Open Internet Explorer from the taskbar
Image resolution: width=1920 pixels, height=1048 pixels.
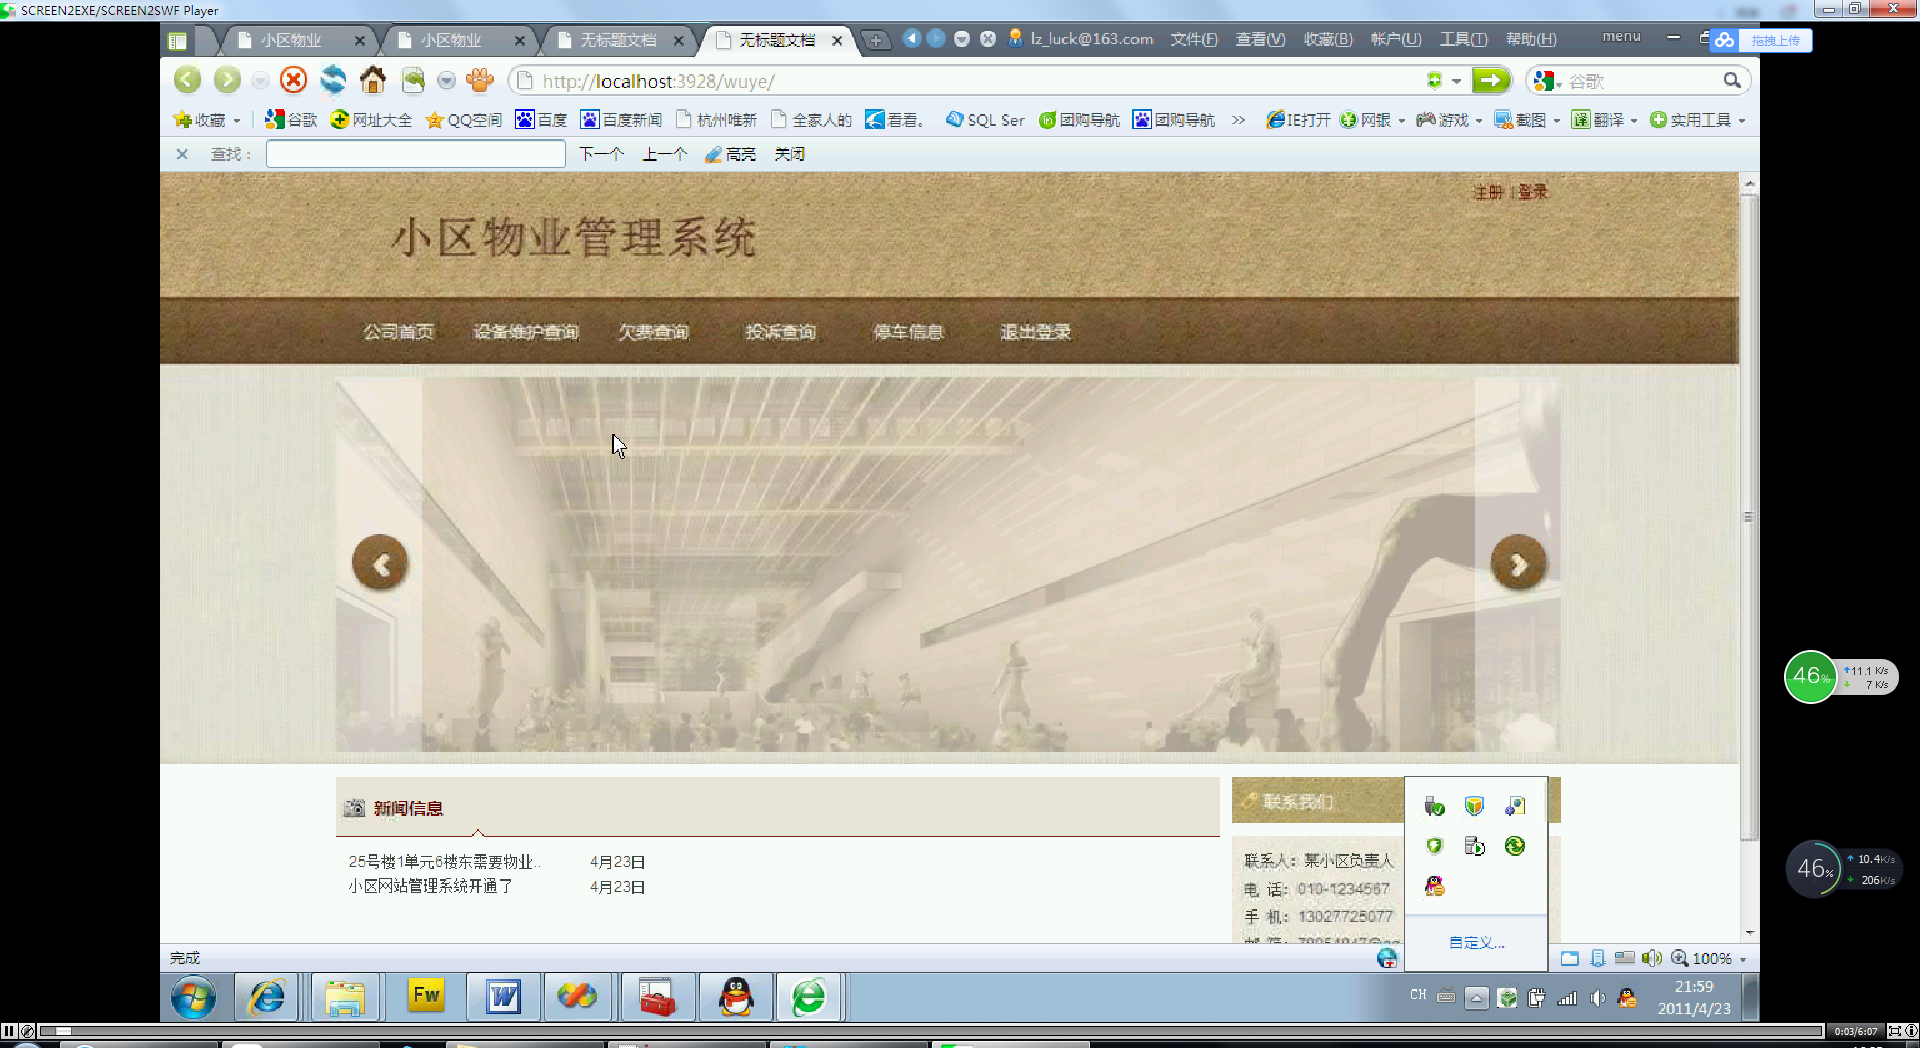click(x=267, y=996)
